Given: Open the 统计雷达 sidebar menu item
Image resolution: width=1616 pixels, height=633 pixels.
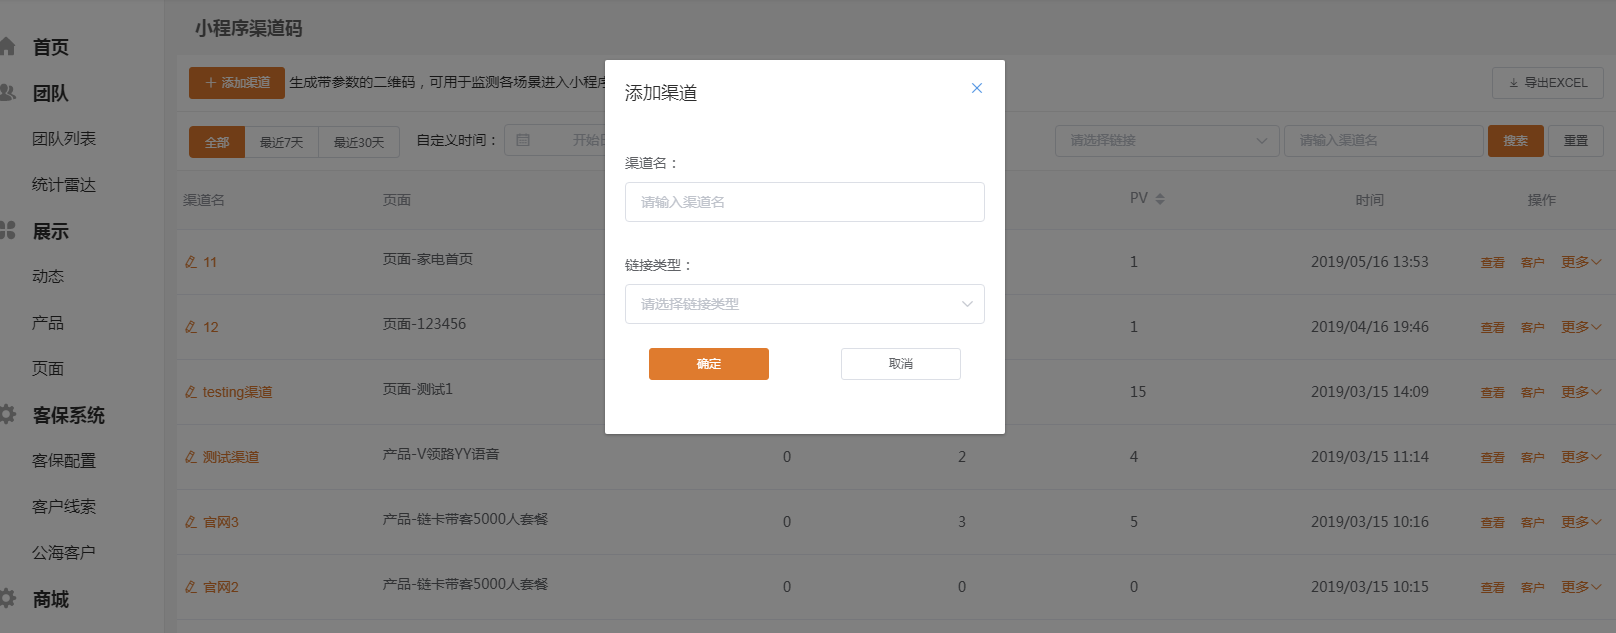Looking at the screenshot, I should coord(64,185).
